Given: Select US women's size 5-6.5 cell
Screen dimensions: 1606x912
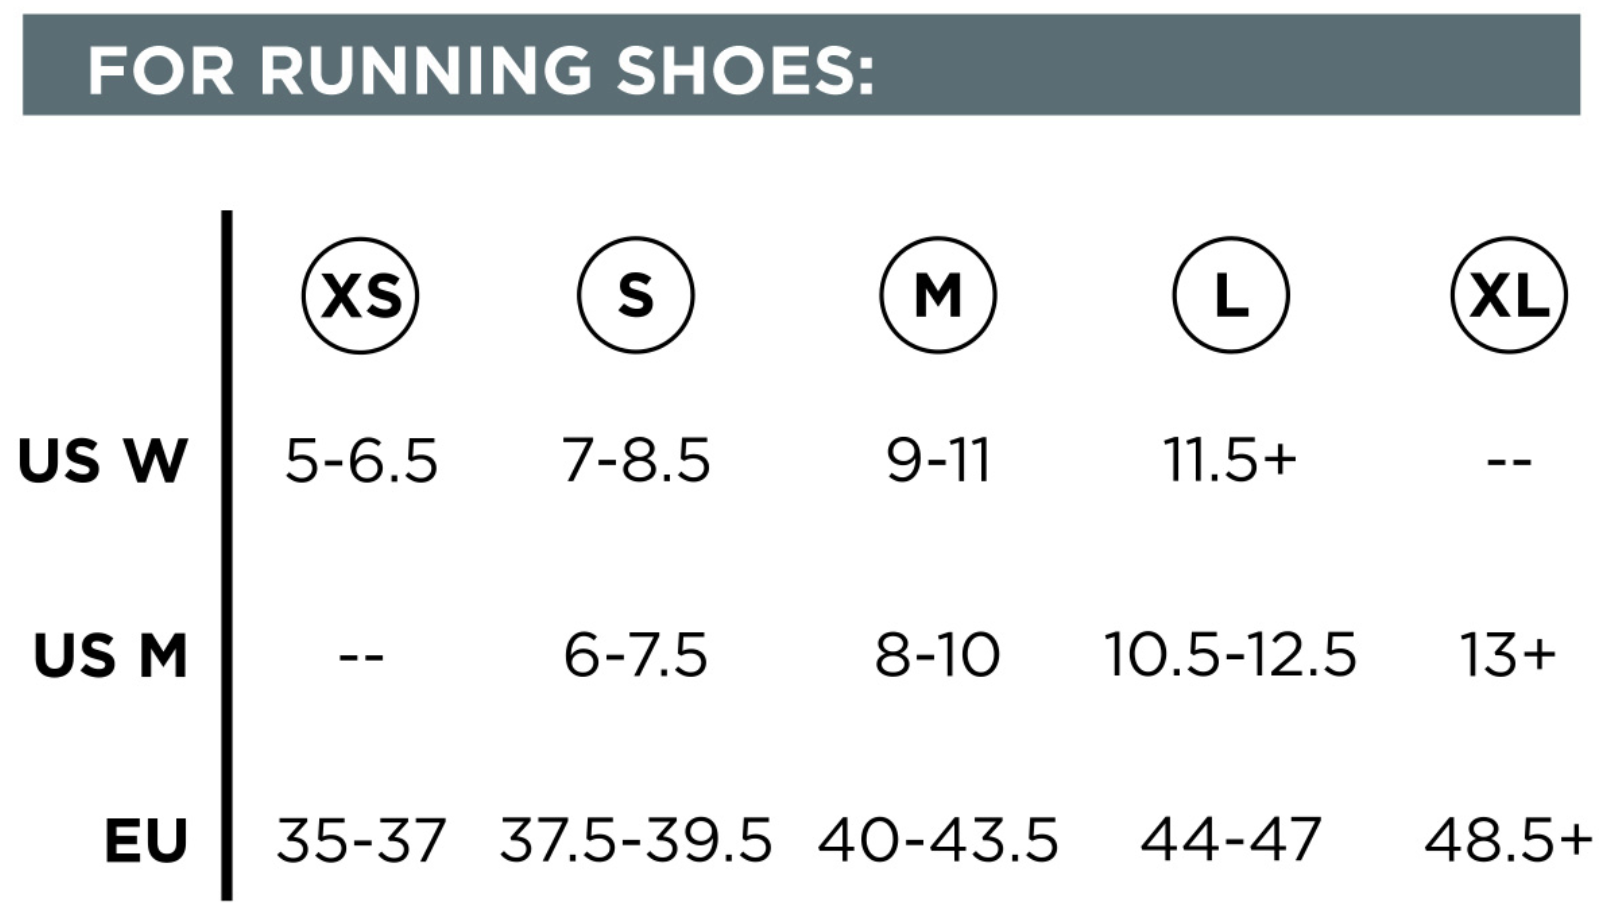Looking at the screenshot, I should click(x=361, y=461).
